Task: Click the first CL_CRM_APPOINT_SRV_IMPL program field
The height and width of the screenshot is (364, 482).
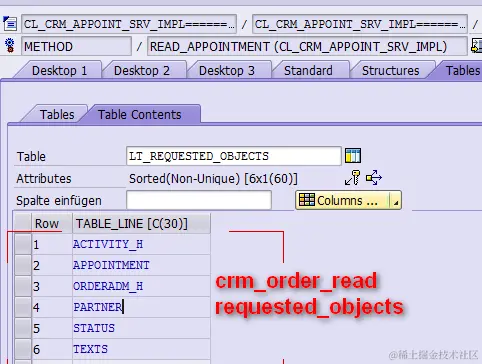Action: (129, 24)
